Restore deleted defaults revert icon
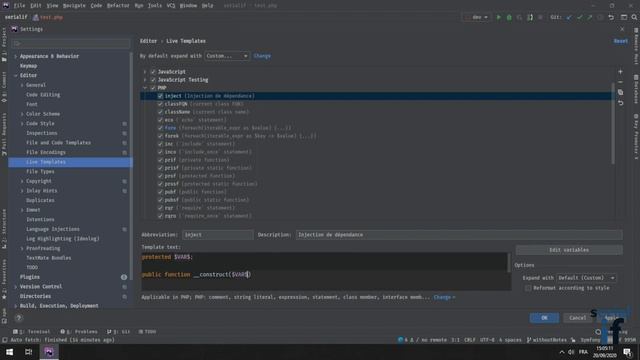The width and height of the screenshot is (640, 360). coord(620,103)
